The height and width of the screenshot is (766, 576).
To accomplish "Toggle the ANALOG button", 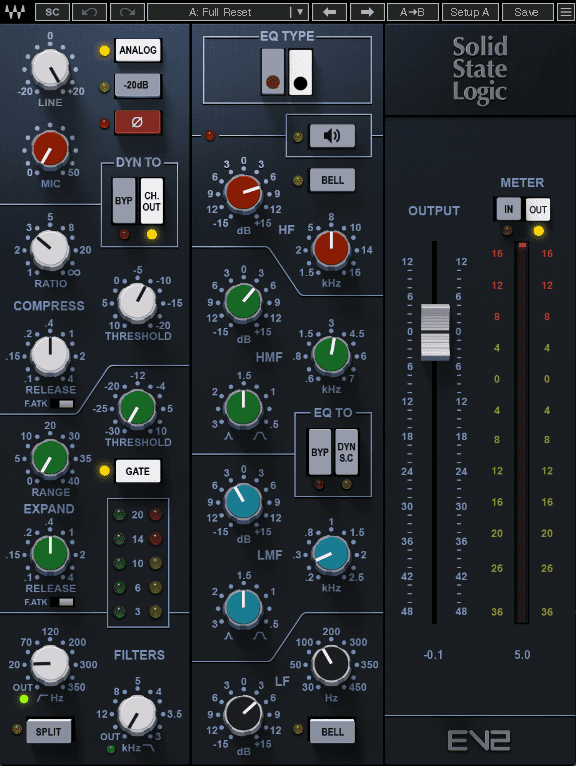I will [x=138, y=50].
